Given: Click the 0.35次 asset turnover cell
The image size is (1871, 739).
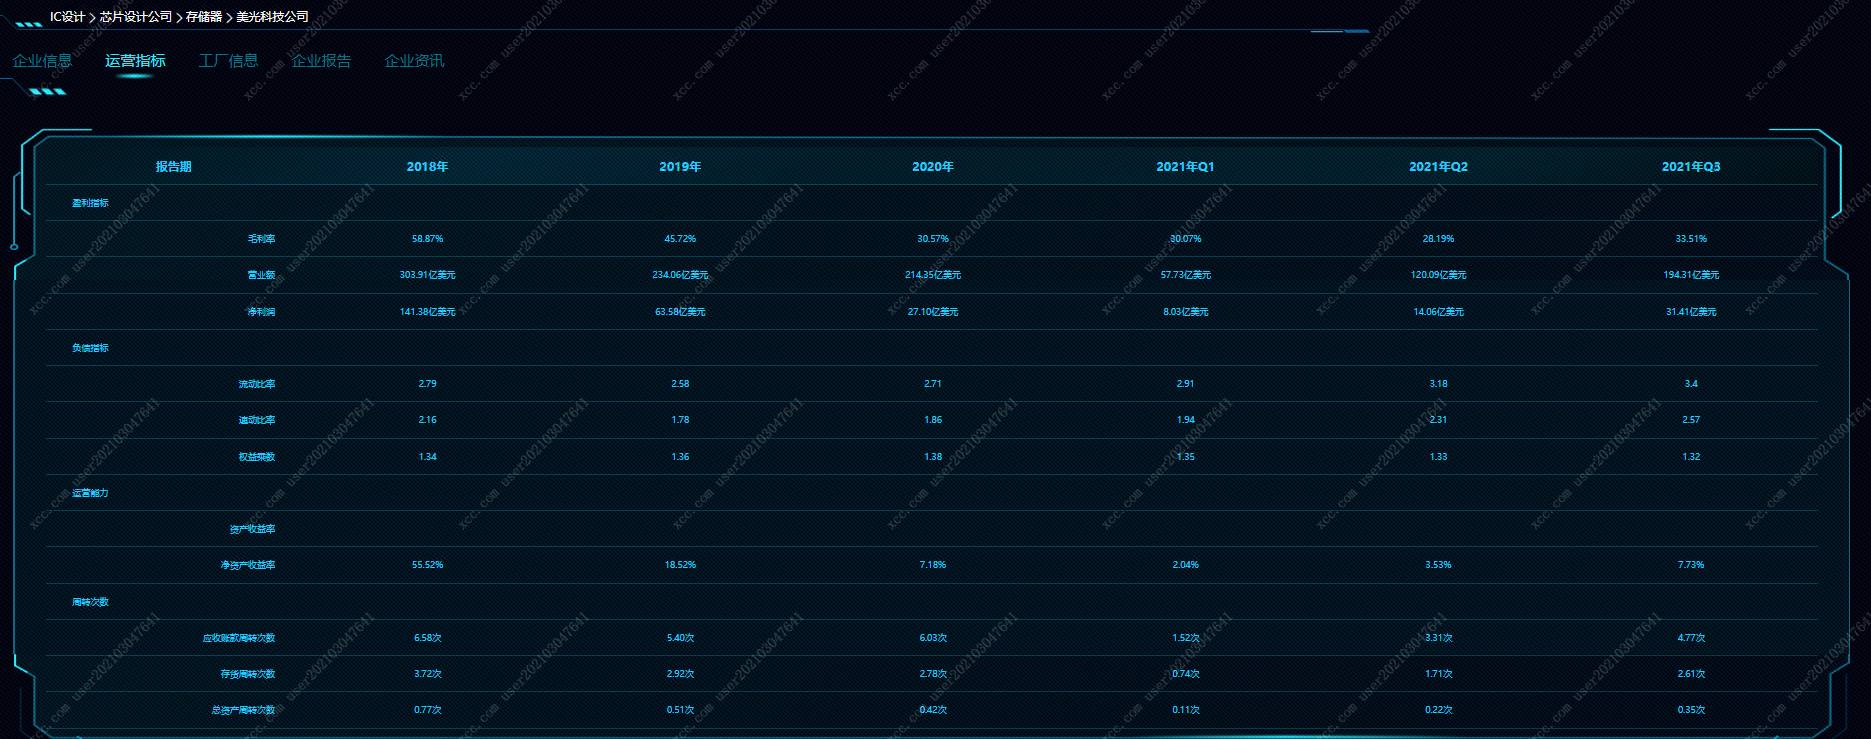Looking at the screenshot, I should 1691,710.
